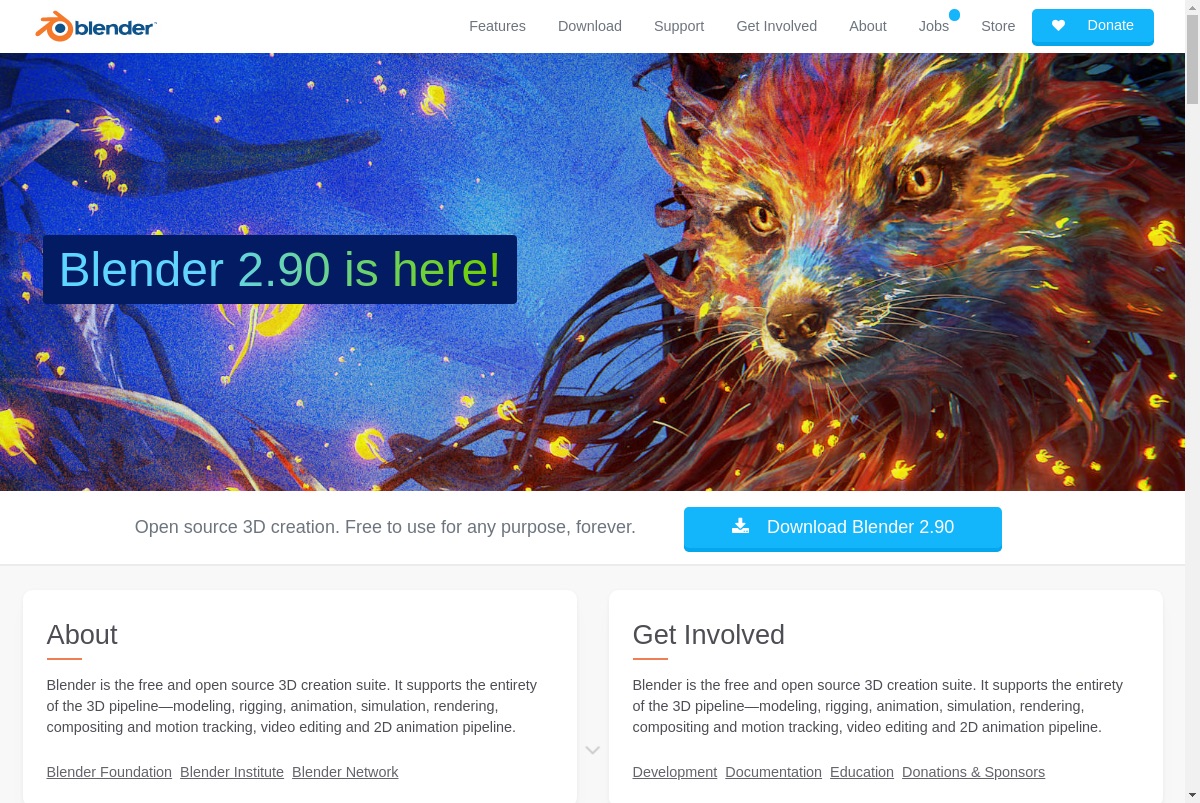This screenshot has width=1200, height=803.
Task: Open the Blender Network link
Action: click(345, 772)
